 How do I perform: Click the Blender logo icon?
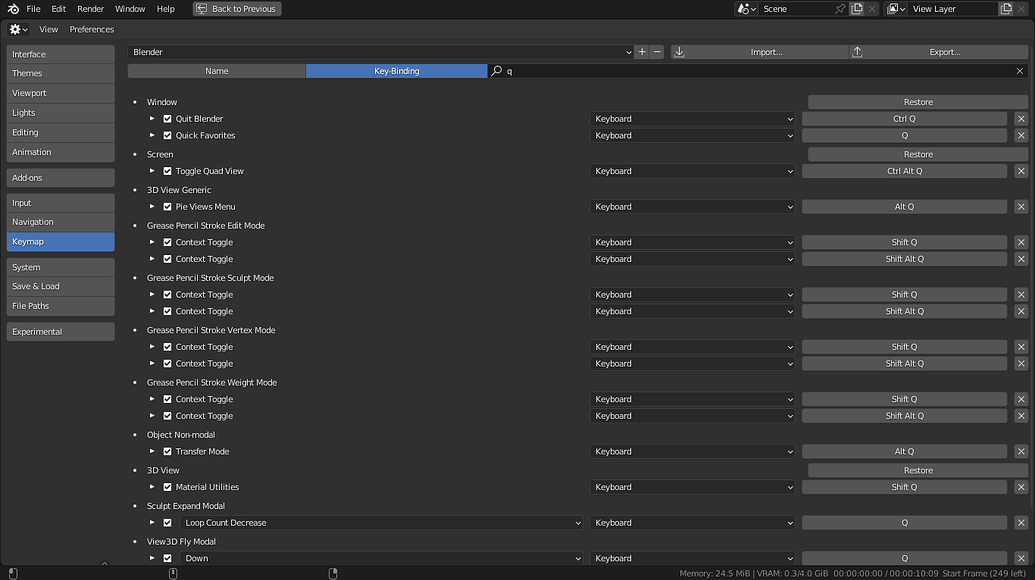(13, 9)
